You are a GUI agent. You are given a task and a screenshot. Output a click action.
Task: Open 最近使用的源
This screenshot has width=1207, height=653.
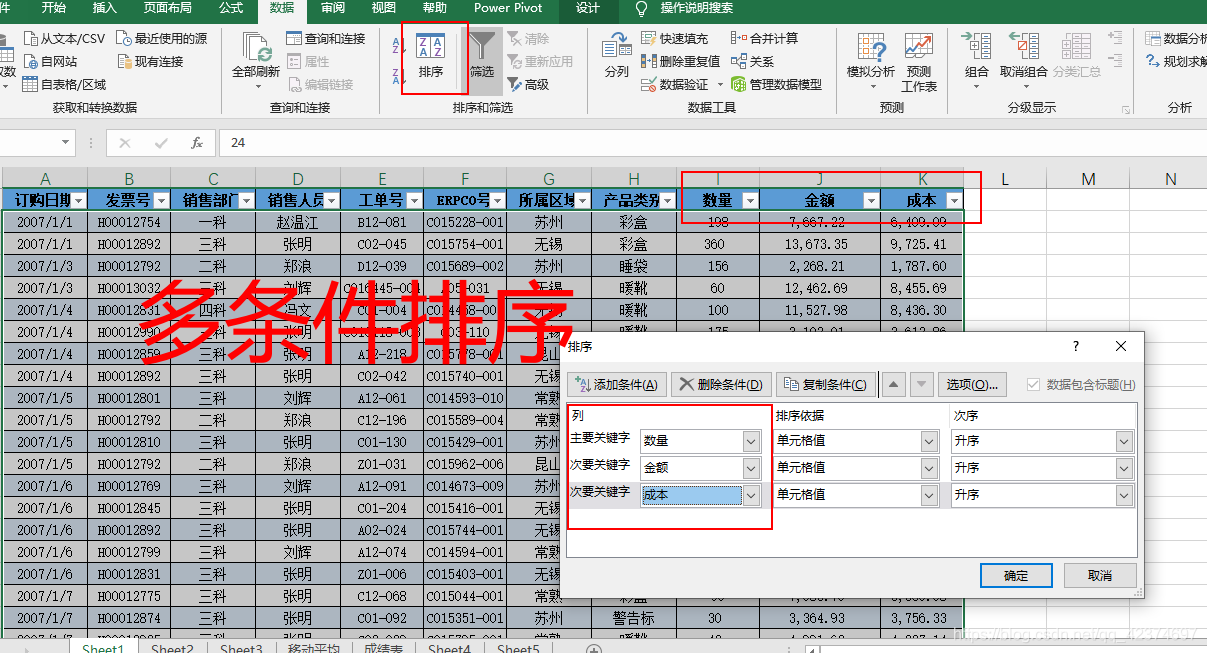pos(162,38)
